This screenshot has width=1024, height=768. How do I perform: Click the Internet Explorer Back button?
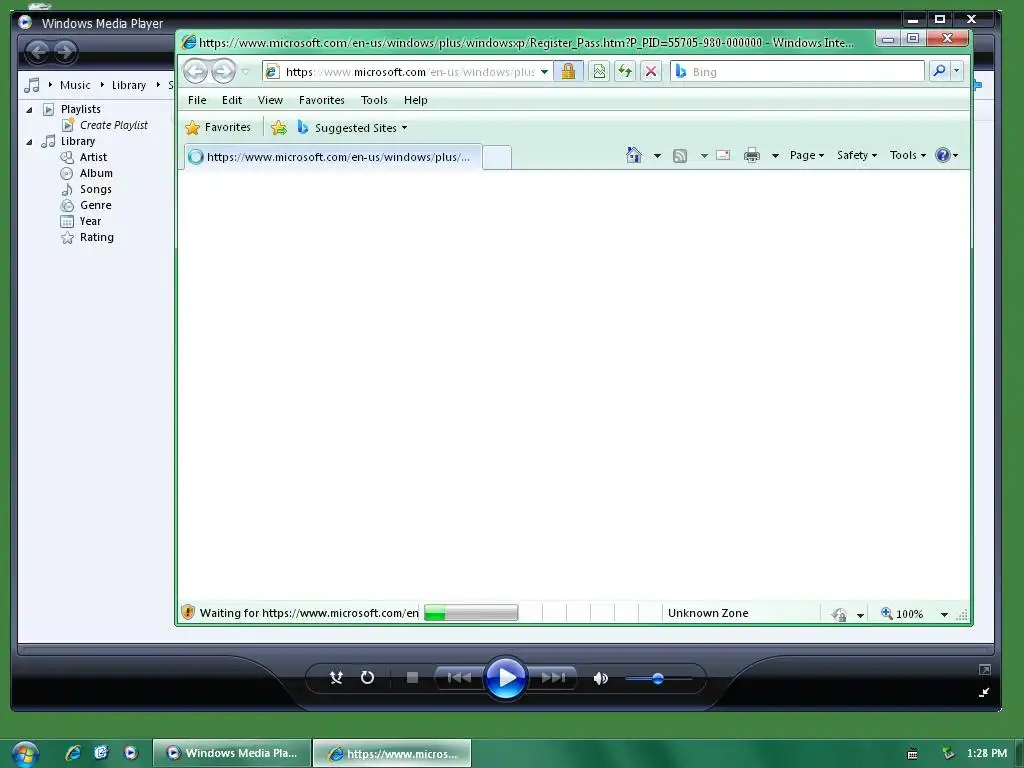[x=195, y=71]
